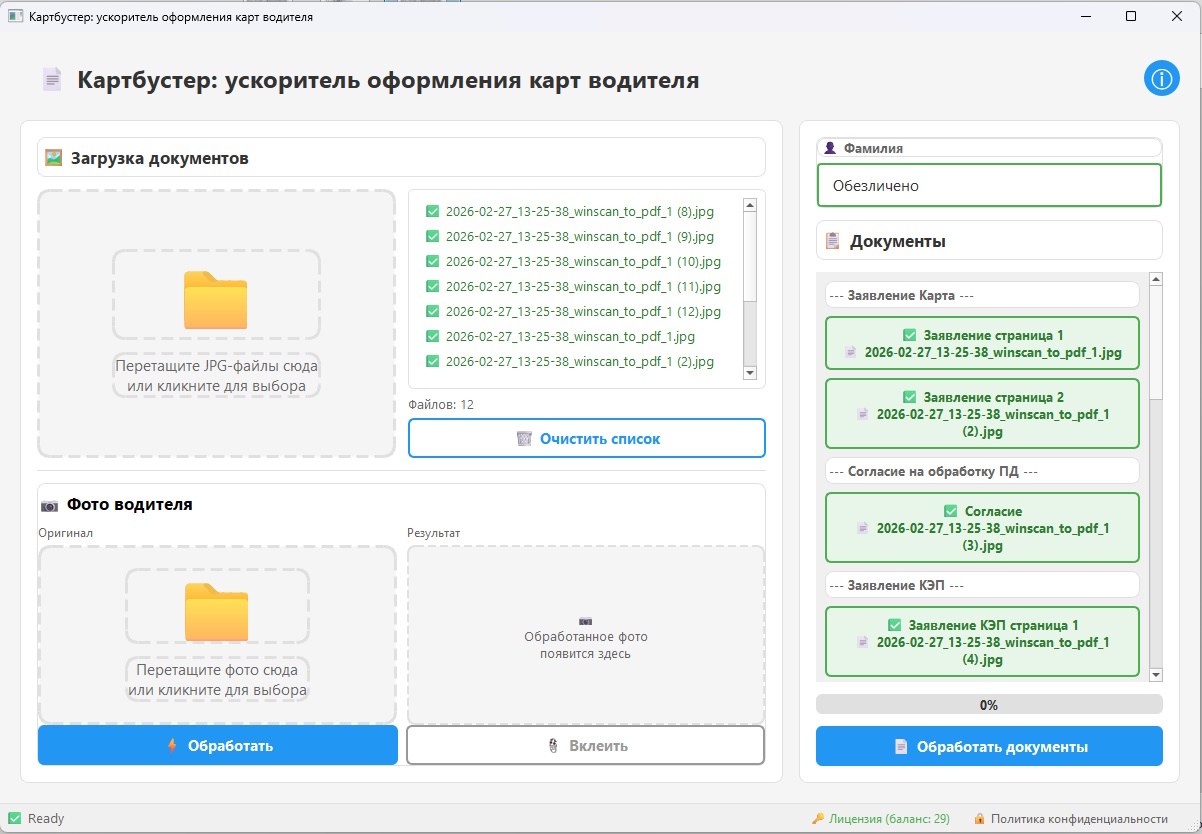
Task: Click the Загрузка документов heading
Action: pos(160,158)
